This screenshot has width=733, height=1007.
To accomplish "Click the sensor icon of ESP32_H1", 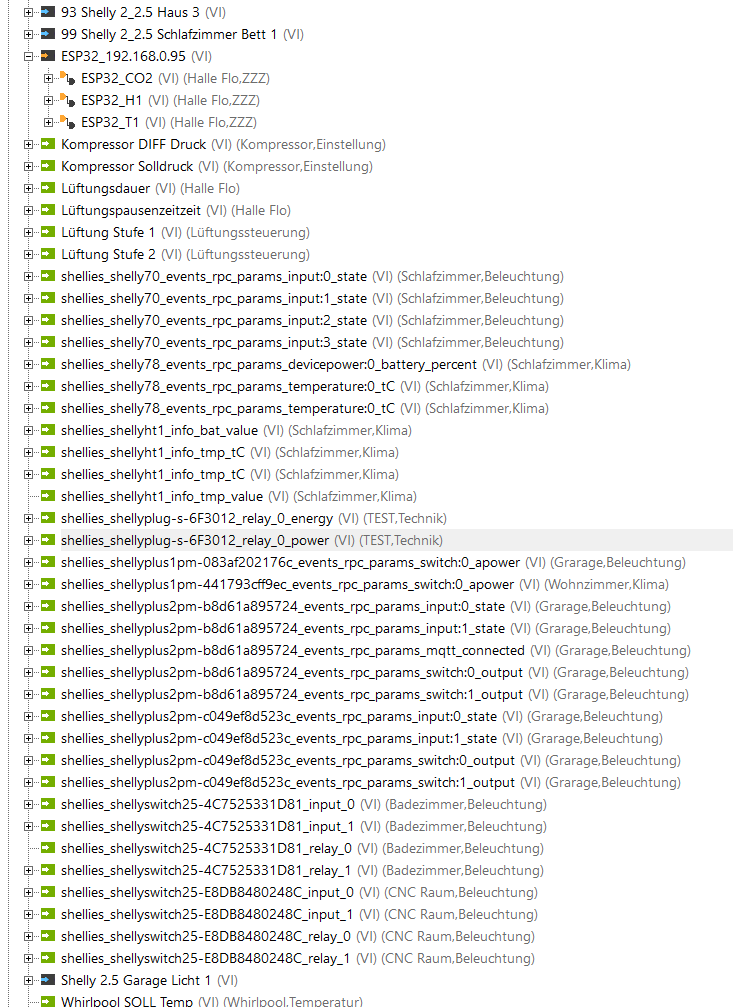I will [68, 100].
